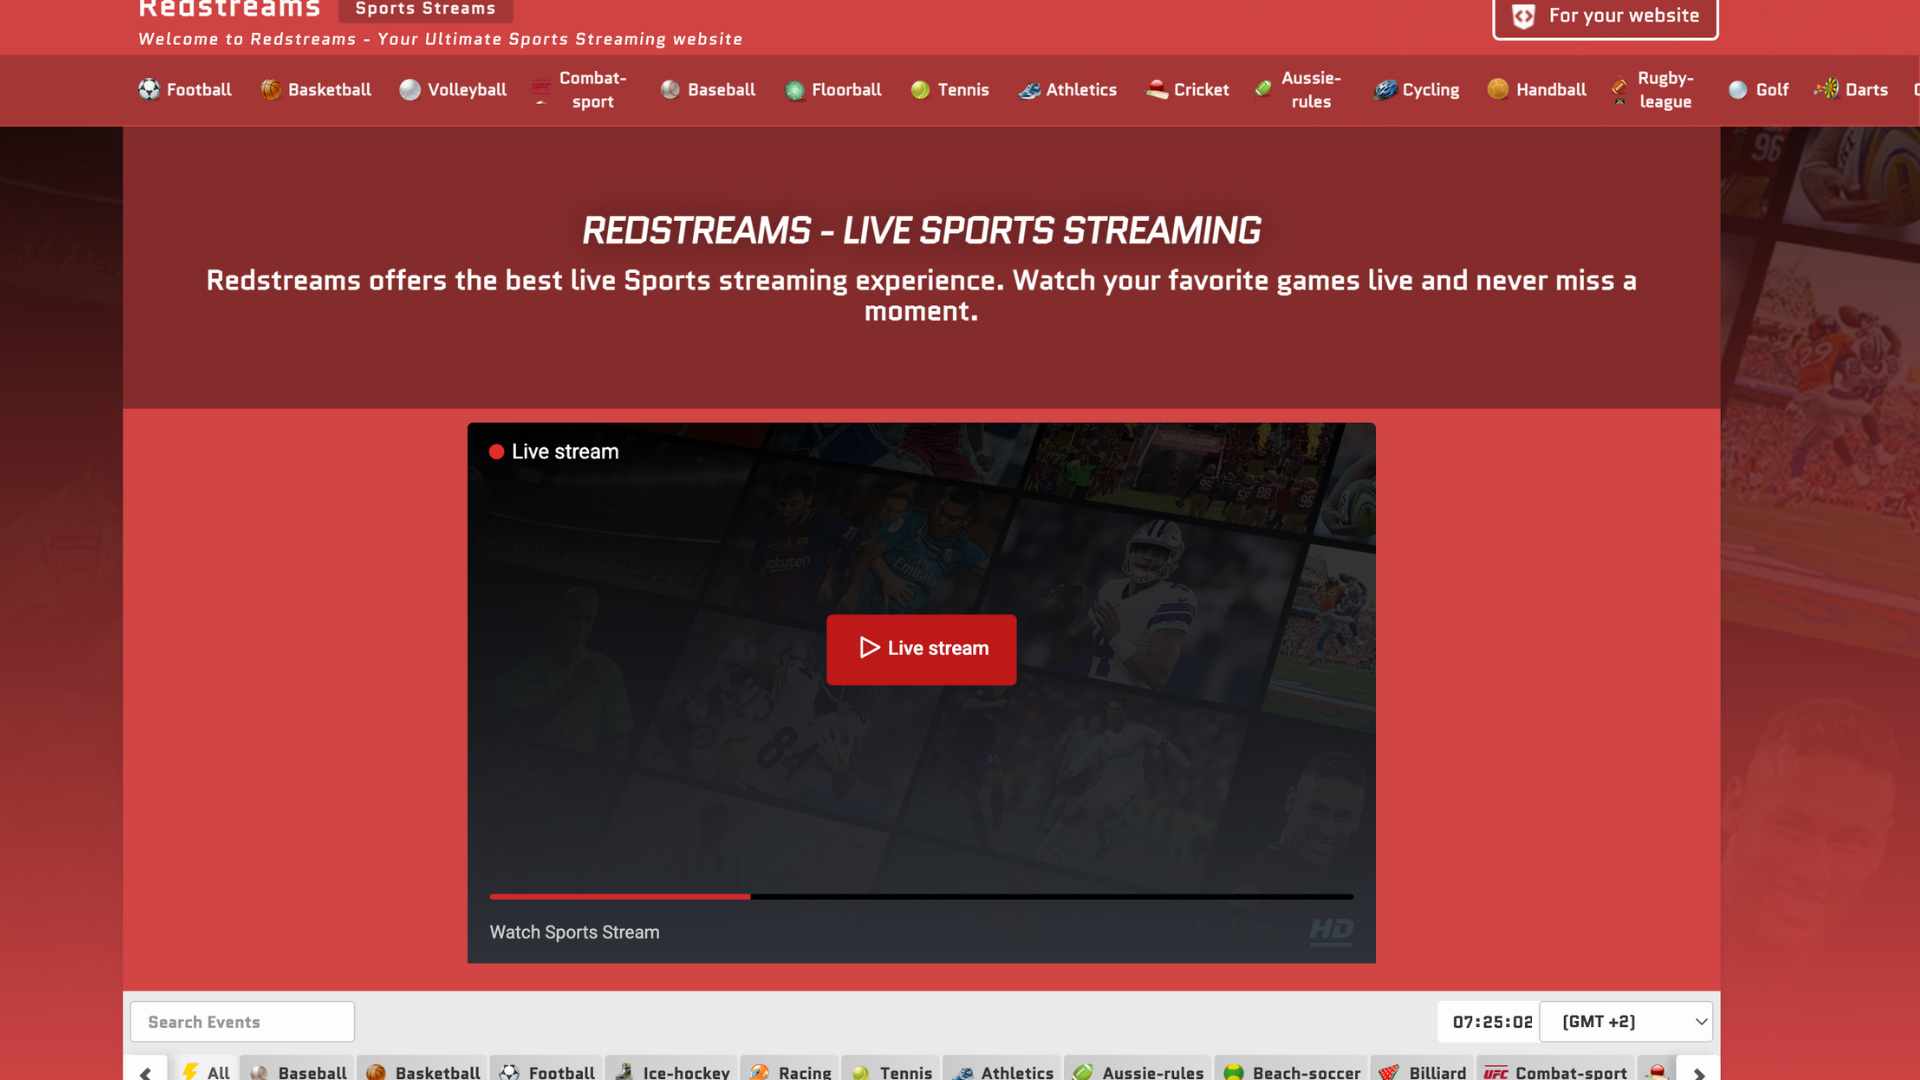Open Tennis streams via the tennis ball icon
The width and height of the screenshot is (1920, 1080).
(x=920, y=90)
